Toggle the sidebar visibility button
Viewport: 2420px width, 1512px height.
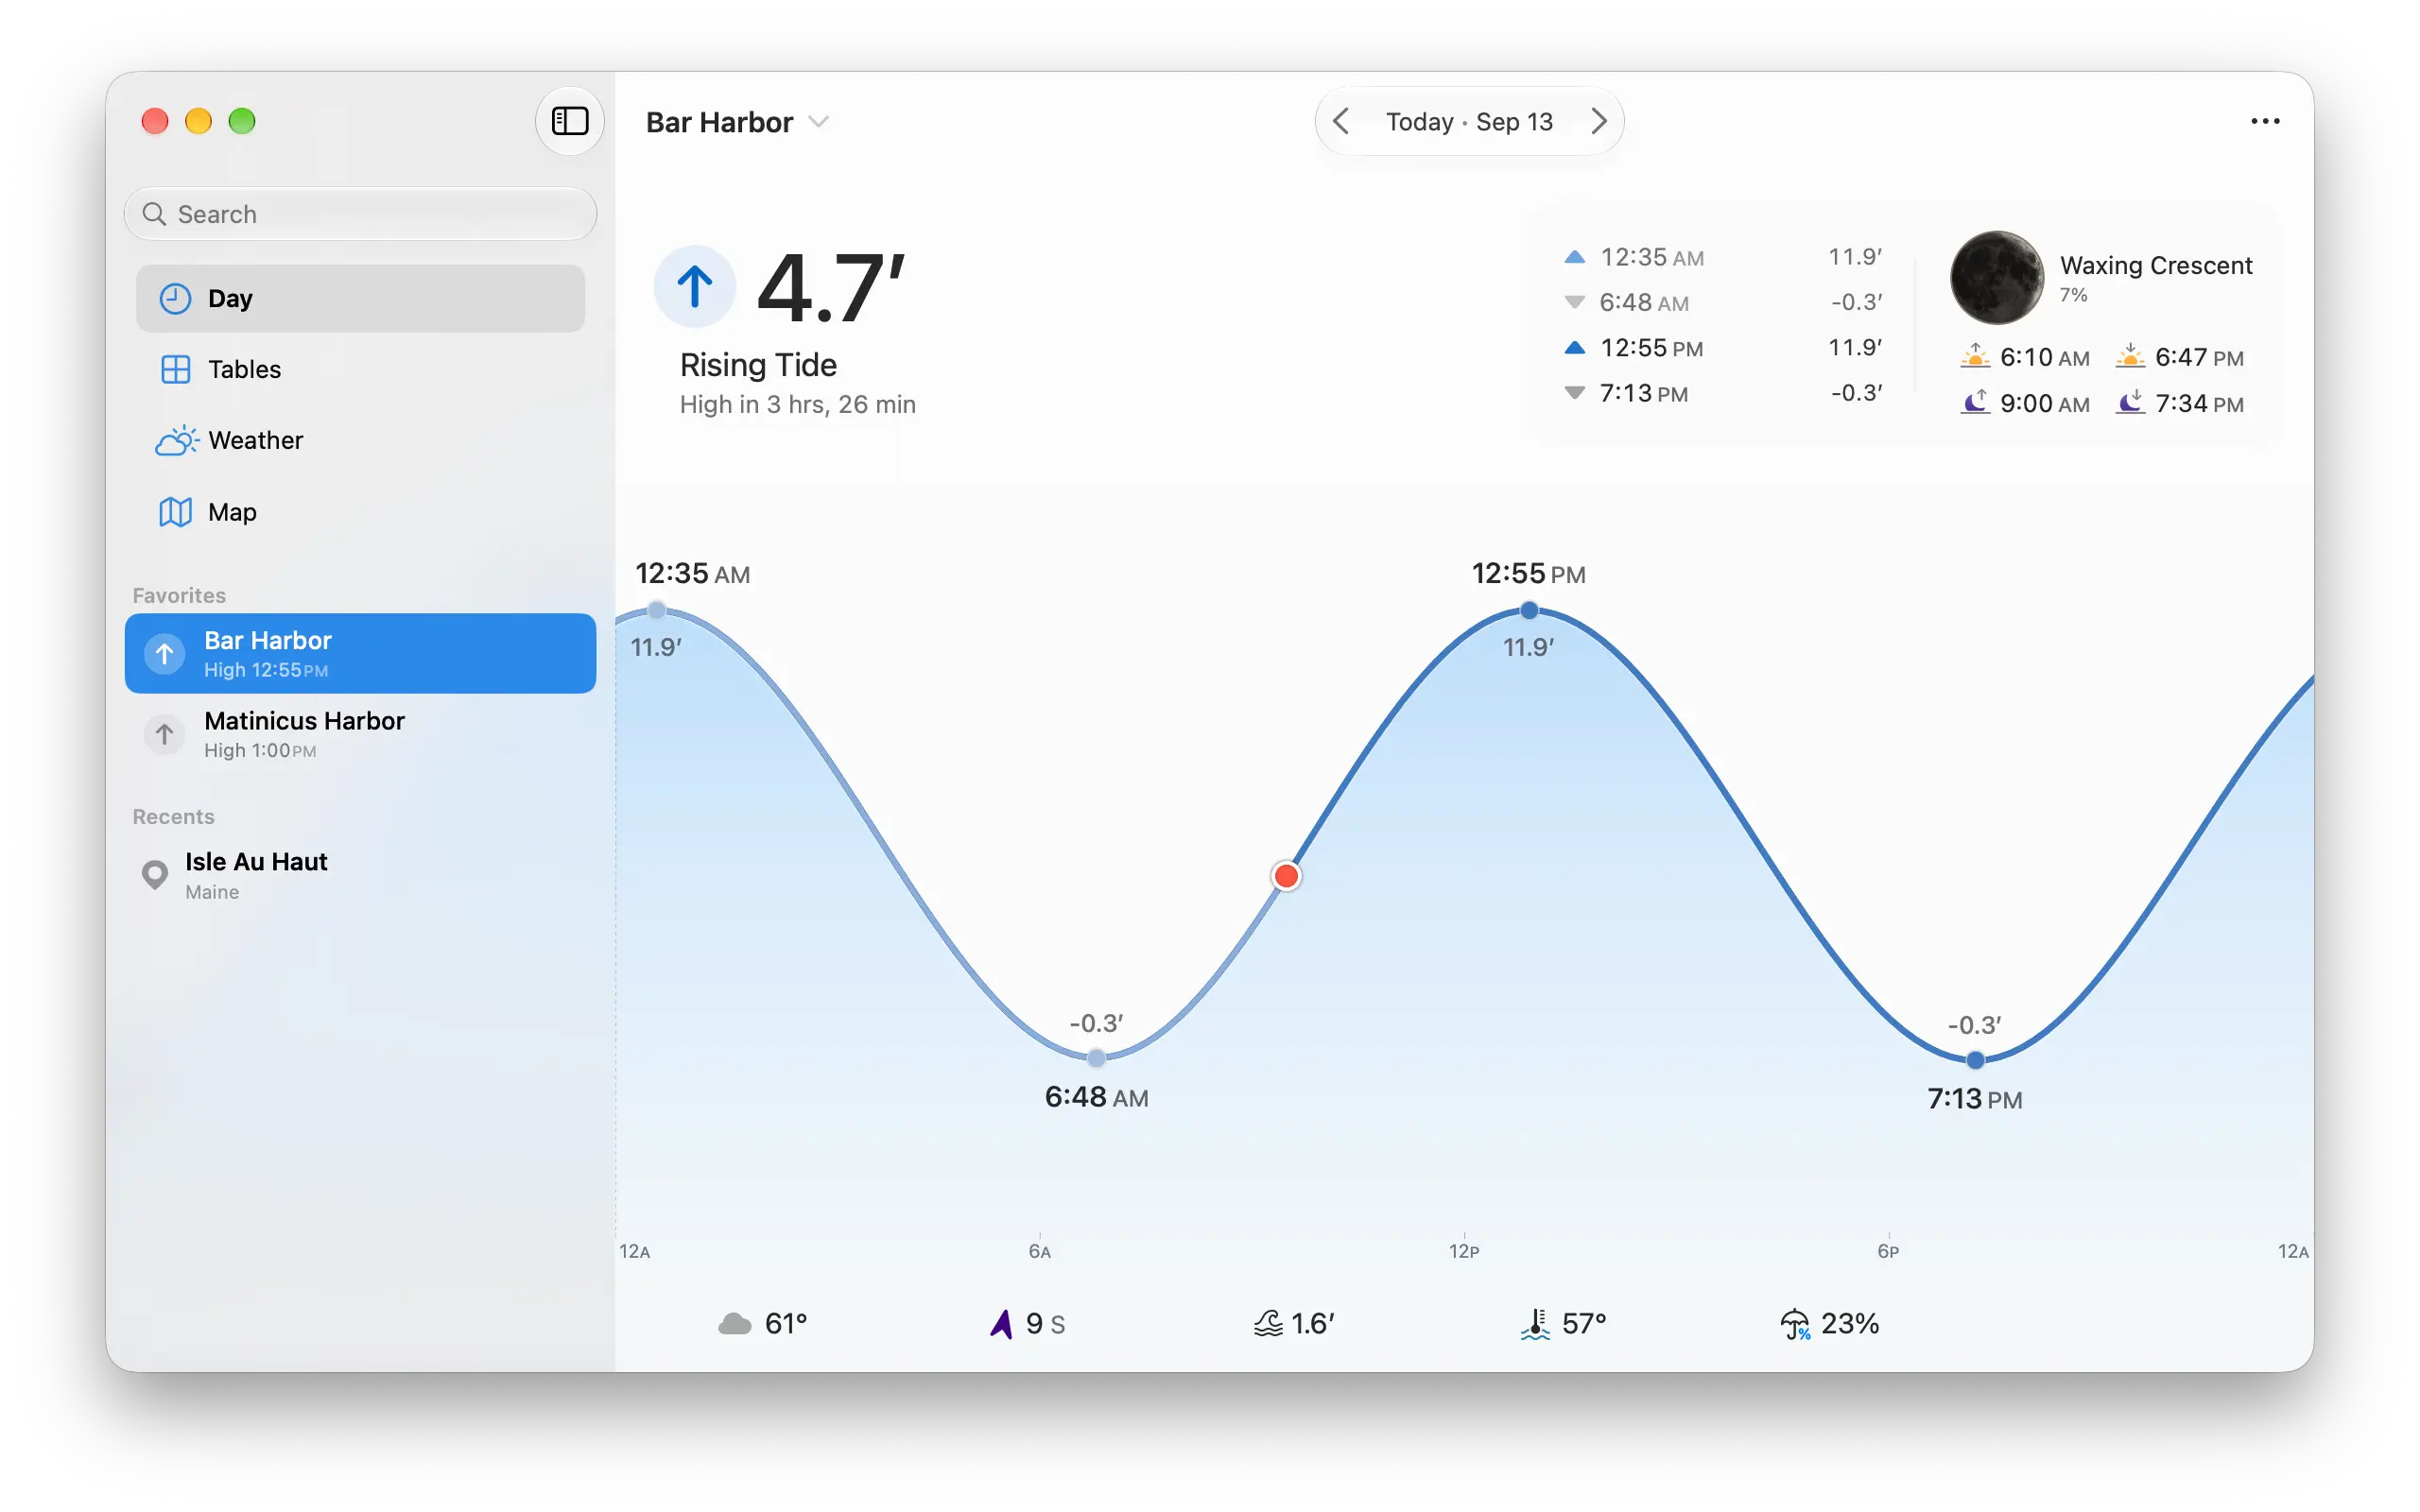569,121
